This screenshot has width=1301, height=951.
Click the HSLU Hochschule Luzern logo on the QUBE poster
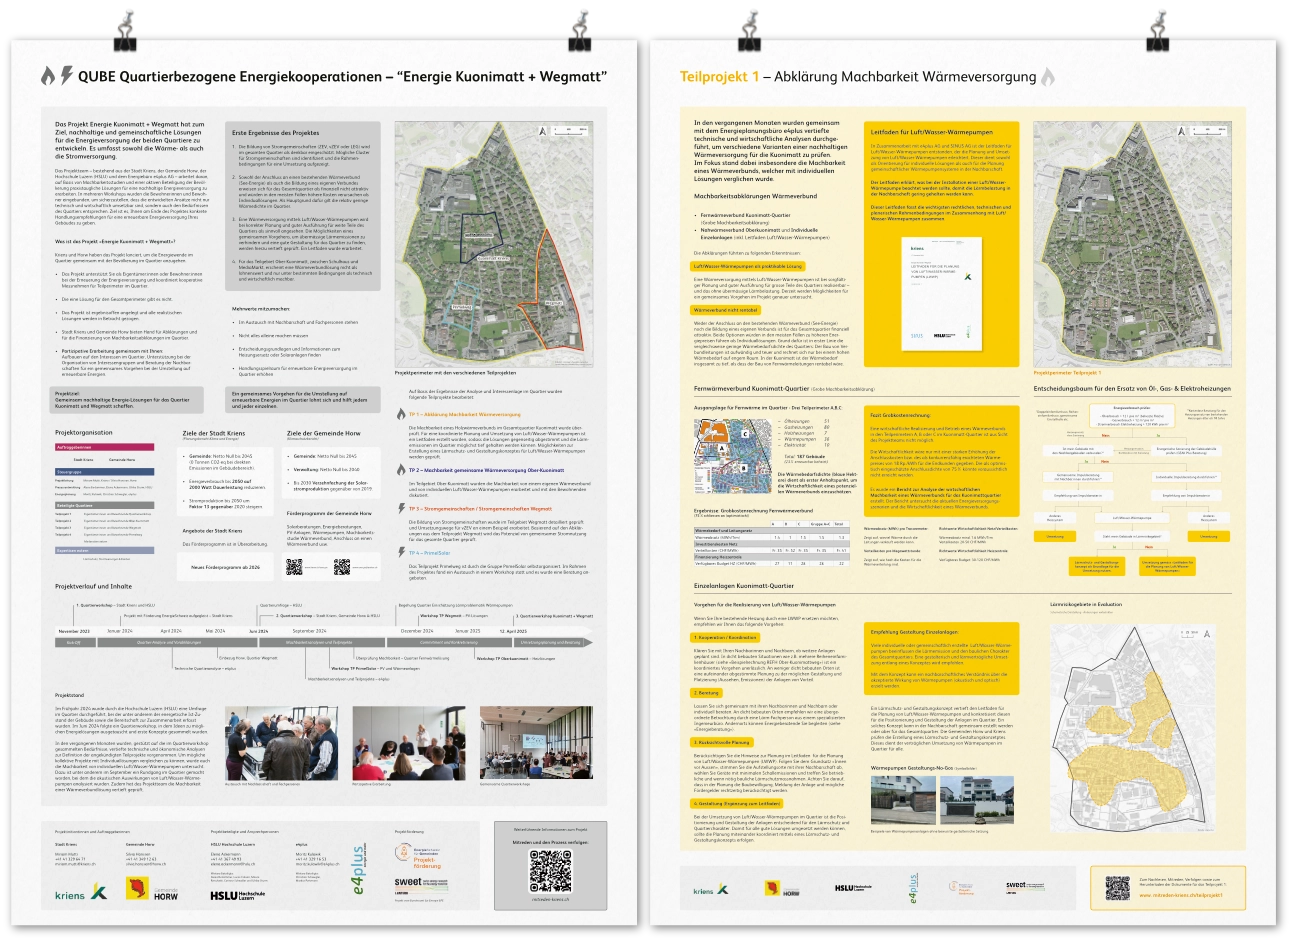coord(238,895)
